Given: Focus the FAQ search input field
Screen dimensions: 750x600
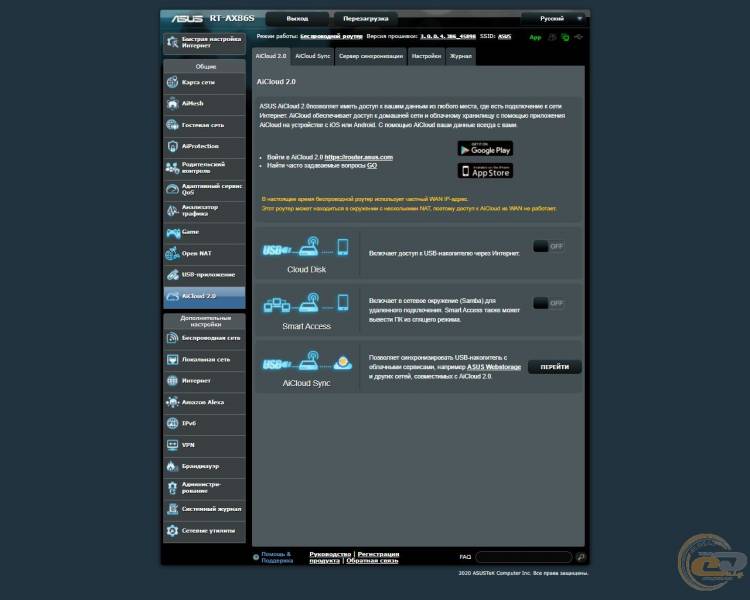Looking at the screenshot, I should pos(524,557).
